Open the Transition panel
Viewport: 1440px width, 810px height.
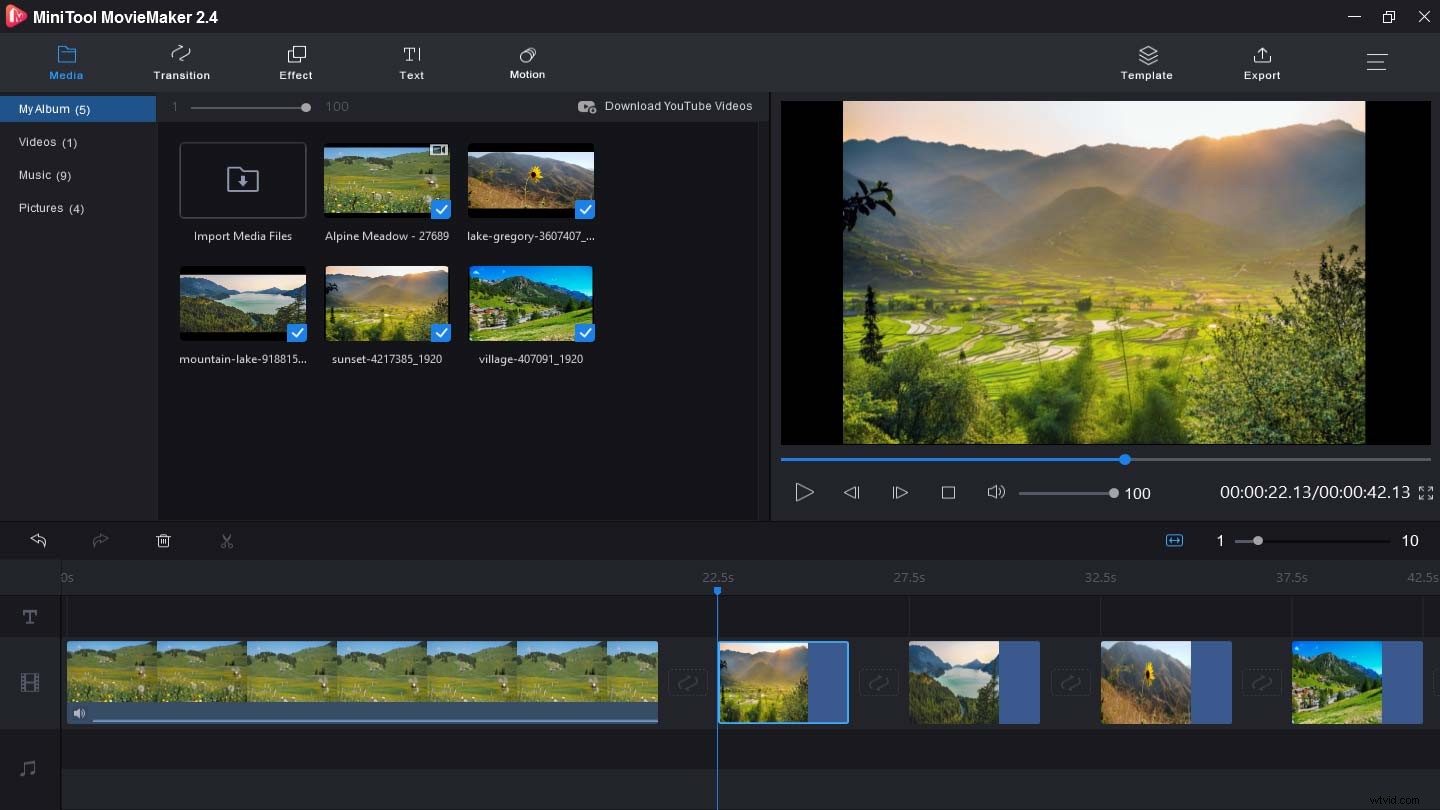point(181,62)
